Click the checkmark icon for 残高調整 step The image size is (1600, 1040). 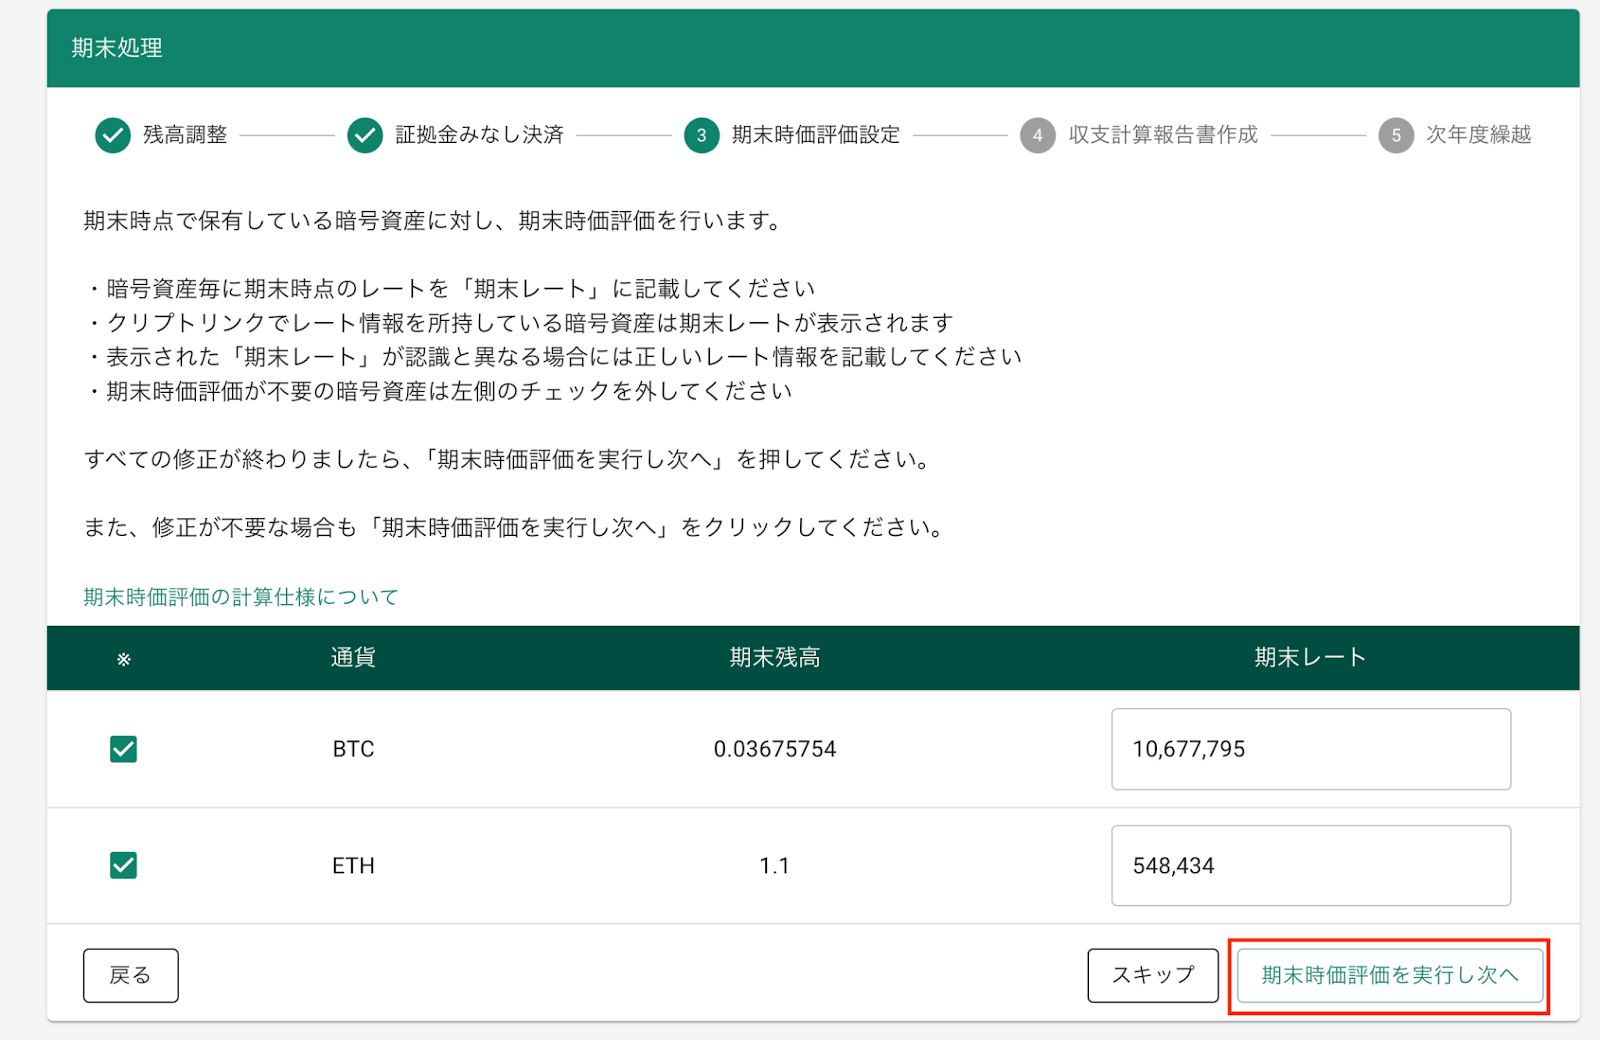pos(113,136)
